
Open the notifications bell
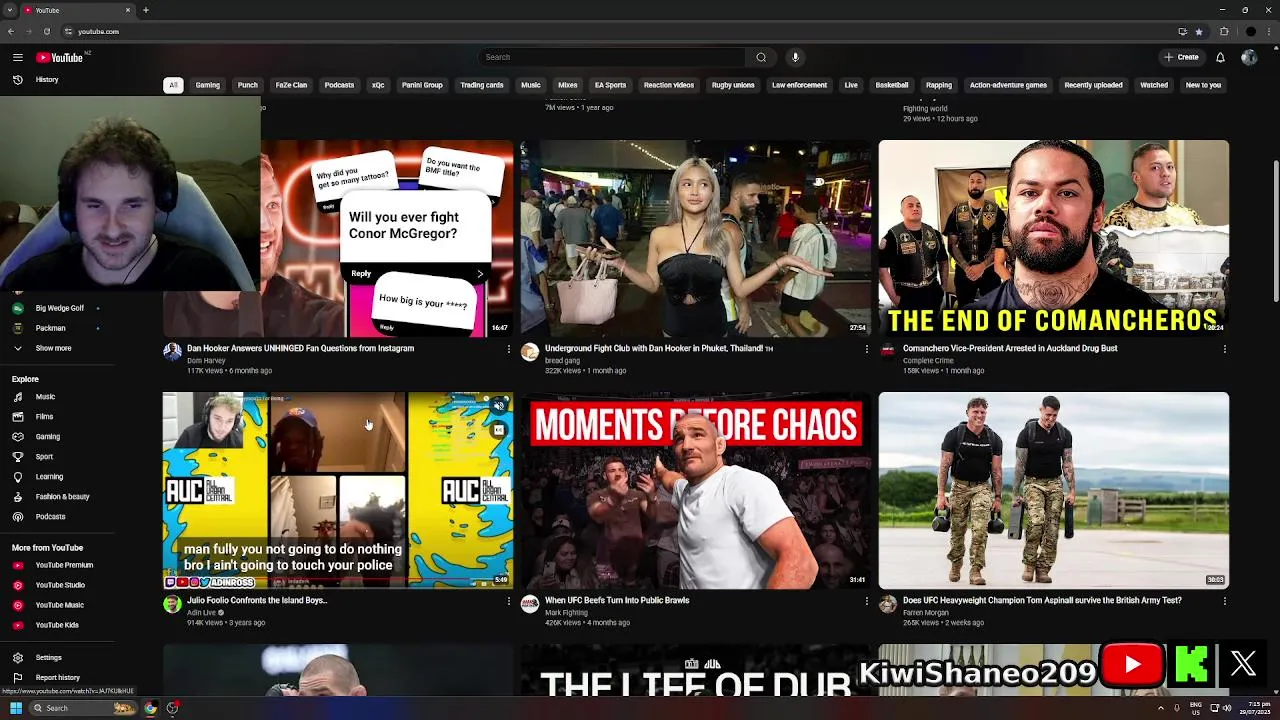tap(1220, 57)
